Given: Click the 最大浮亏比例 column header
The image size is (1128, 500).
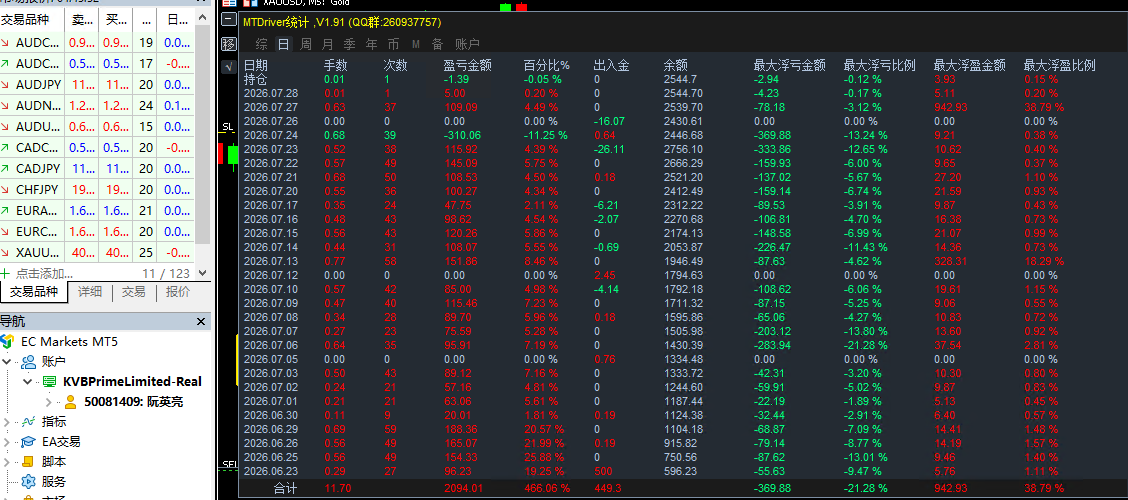Looking at the screenshot, I should (879, 65).
